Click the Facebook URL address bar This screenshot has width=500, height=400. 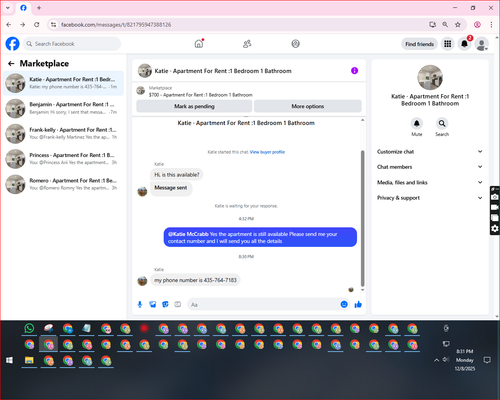(x=240, y=25)
